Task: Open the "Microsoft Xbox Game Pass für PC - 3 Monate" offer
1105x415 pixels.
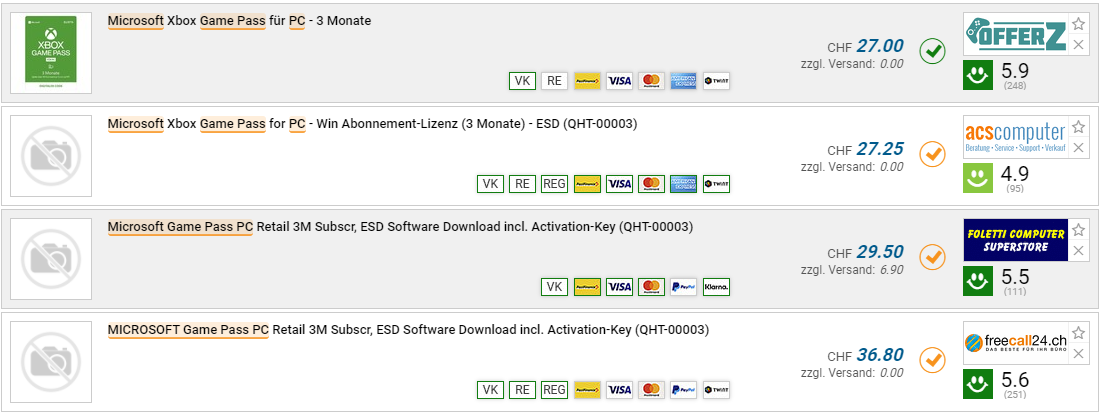Action: pos(239,21)
